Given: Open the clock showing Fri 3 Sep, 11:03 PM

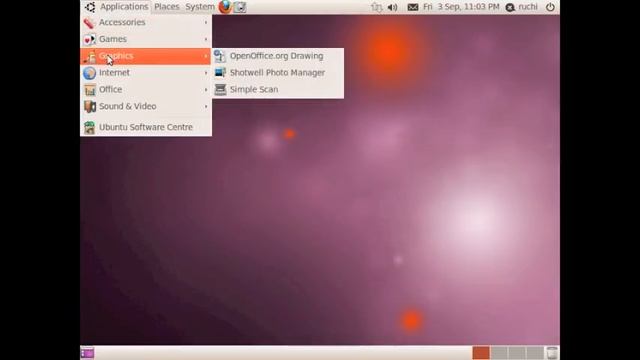Looking at the screenshot, I should pyautogui.click(x=461, y=7).
